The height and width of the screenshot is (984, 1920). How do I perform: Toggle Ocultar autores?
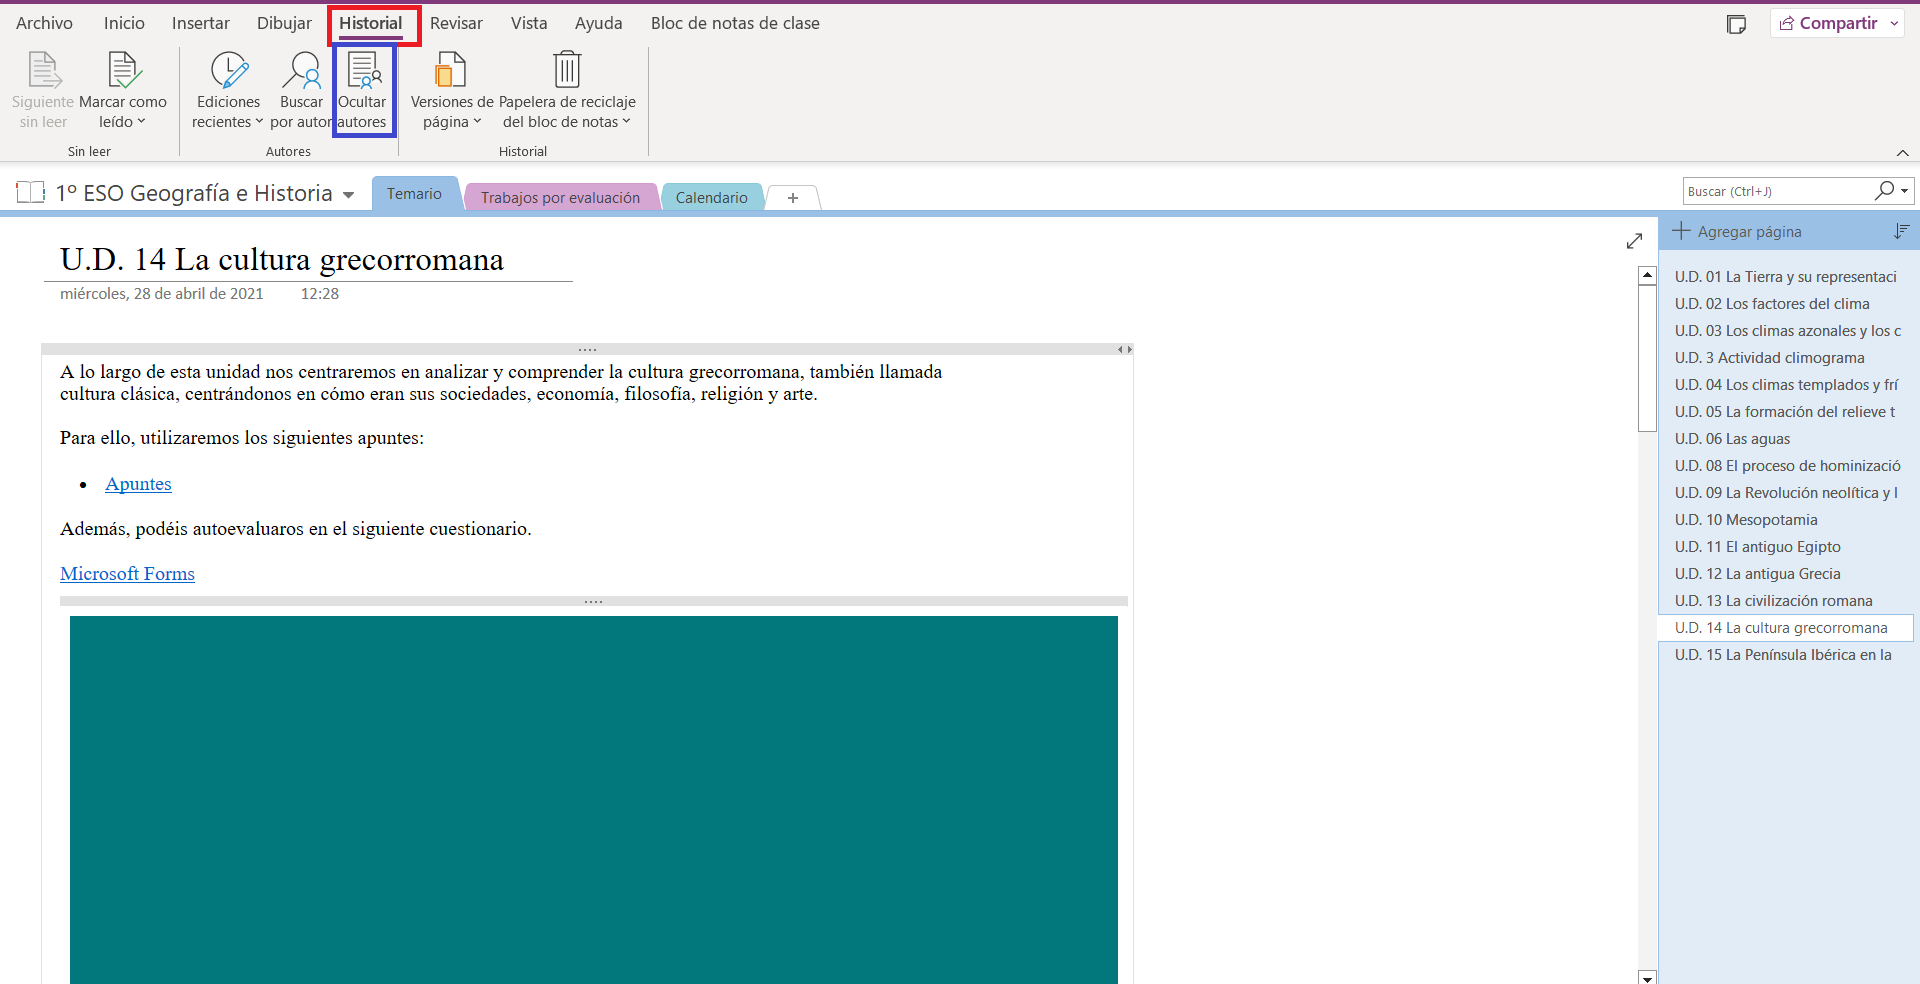click(363, 91)
